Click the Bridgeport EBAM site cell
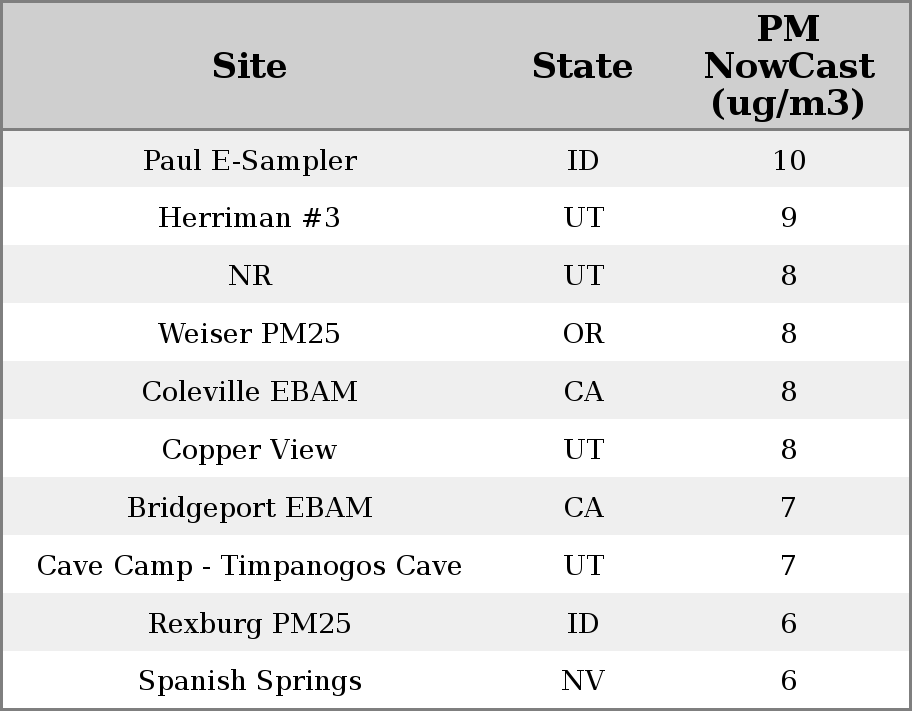The width and height of the screenshot is (912, 711). tap(249, 507)
